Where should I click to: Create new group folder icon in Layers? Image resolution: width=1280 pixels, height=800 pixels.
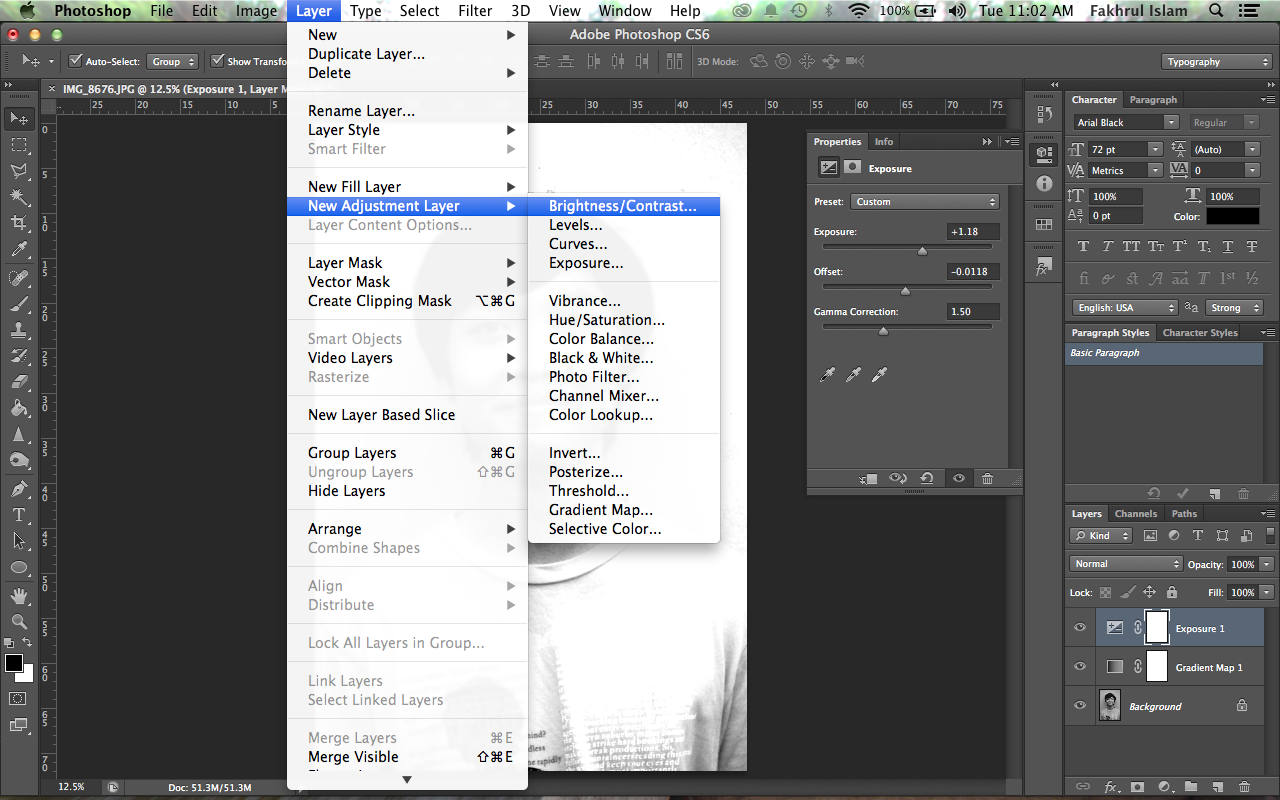click(x=1190, y=787)
